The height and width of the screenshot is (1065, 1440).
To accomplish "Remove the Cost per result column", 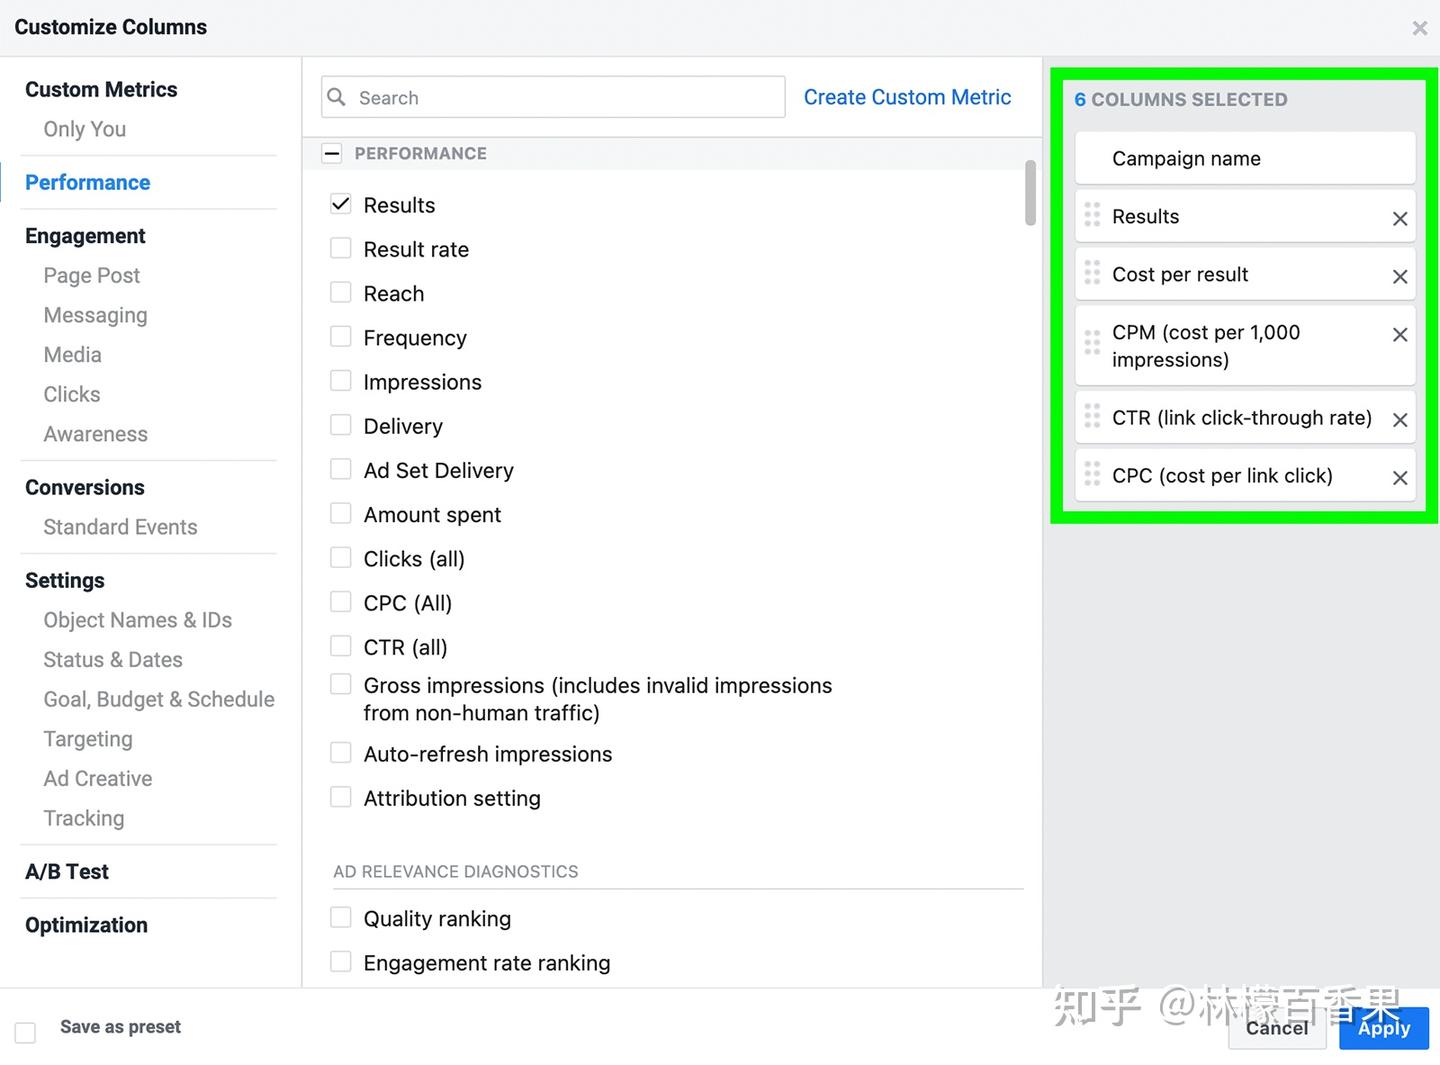I will coord(1400,277).
